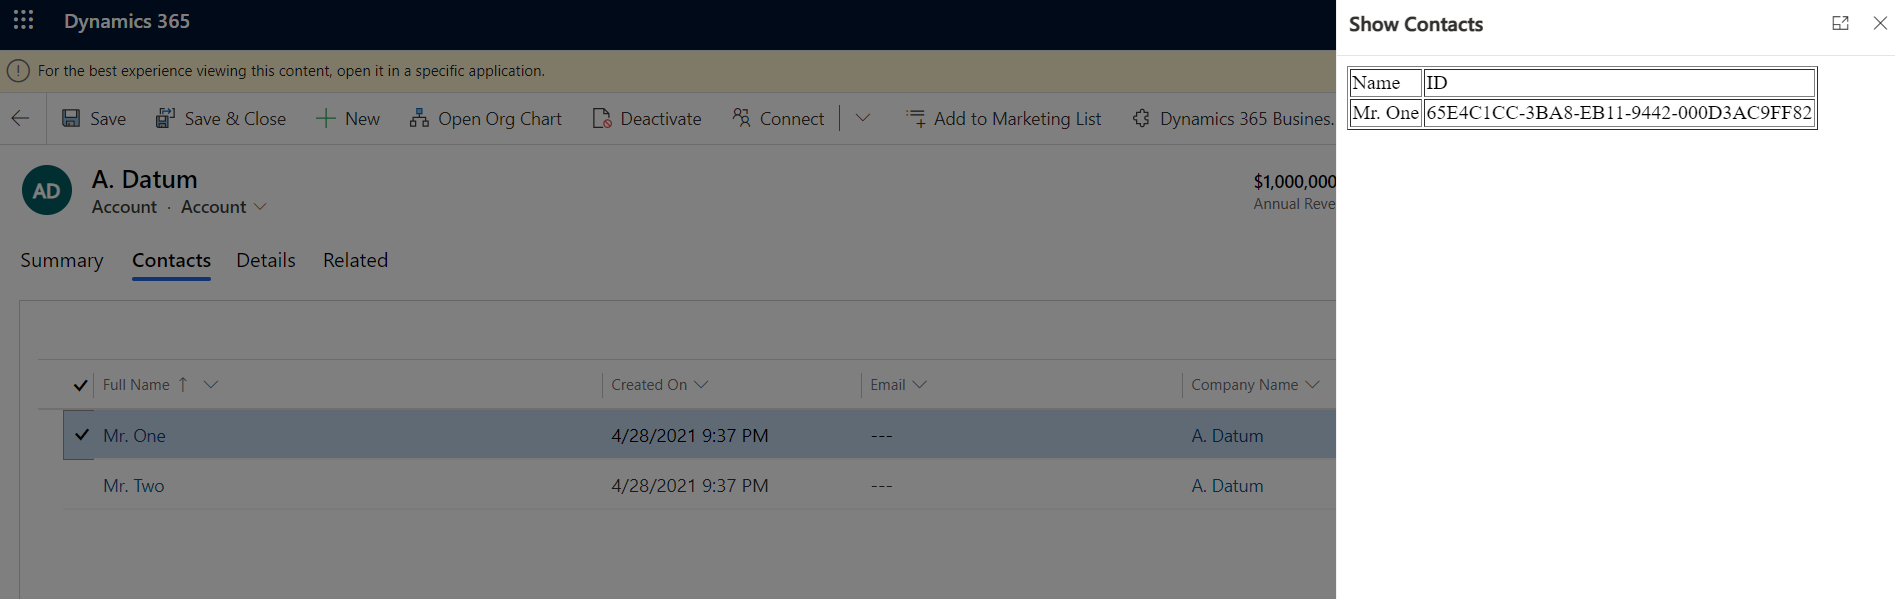Click the Mr. One cell in Show Contacts table
The height and width of the screenshot is (599, 1895).
click(1385, 113)
